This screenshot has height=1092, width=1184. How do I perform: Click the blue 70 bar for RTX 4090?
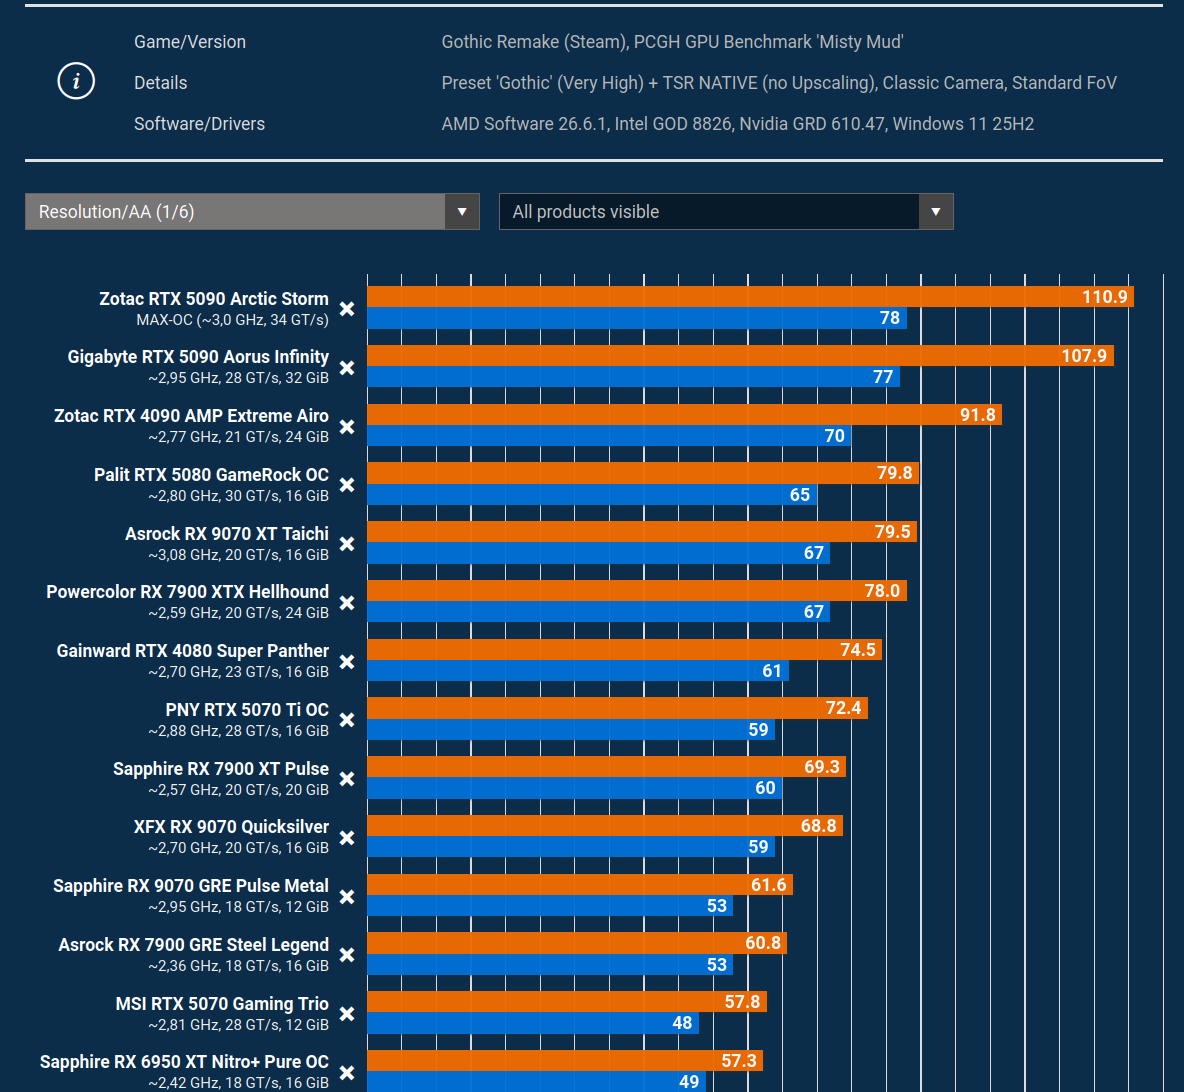click(609, 436)
